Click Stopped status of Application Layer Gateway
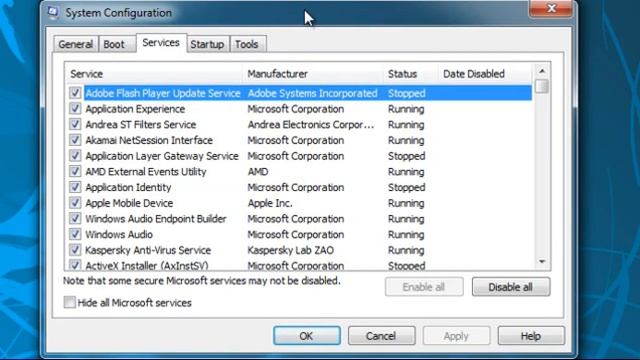 coord(407,156)
